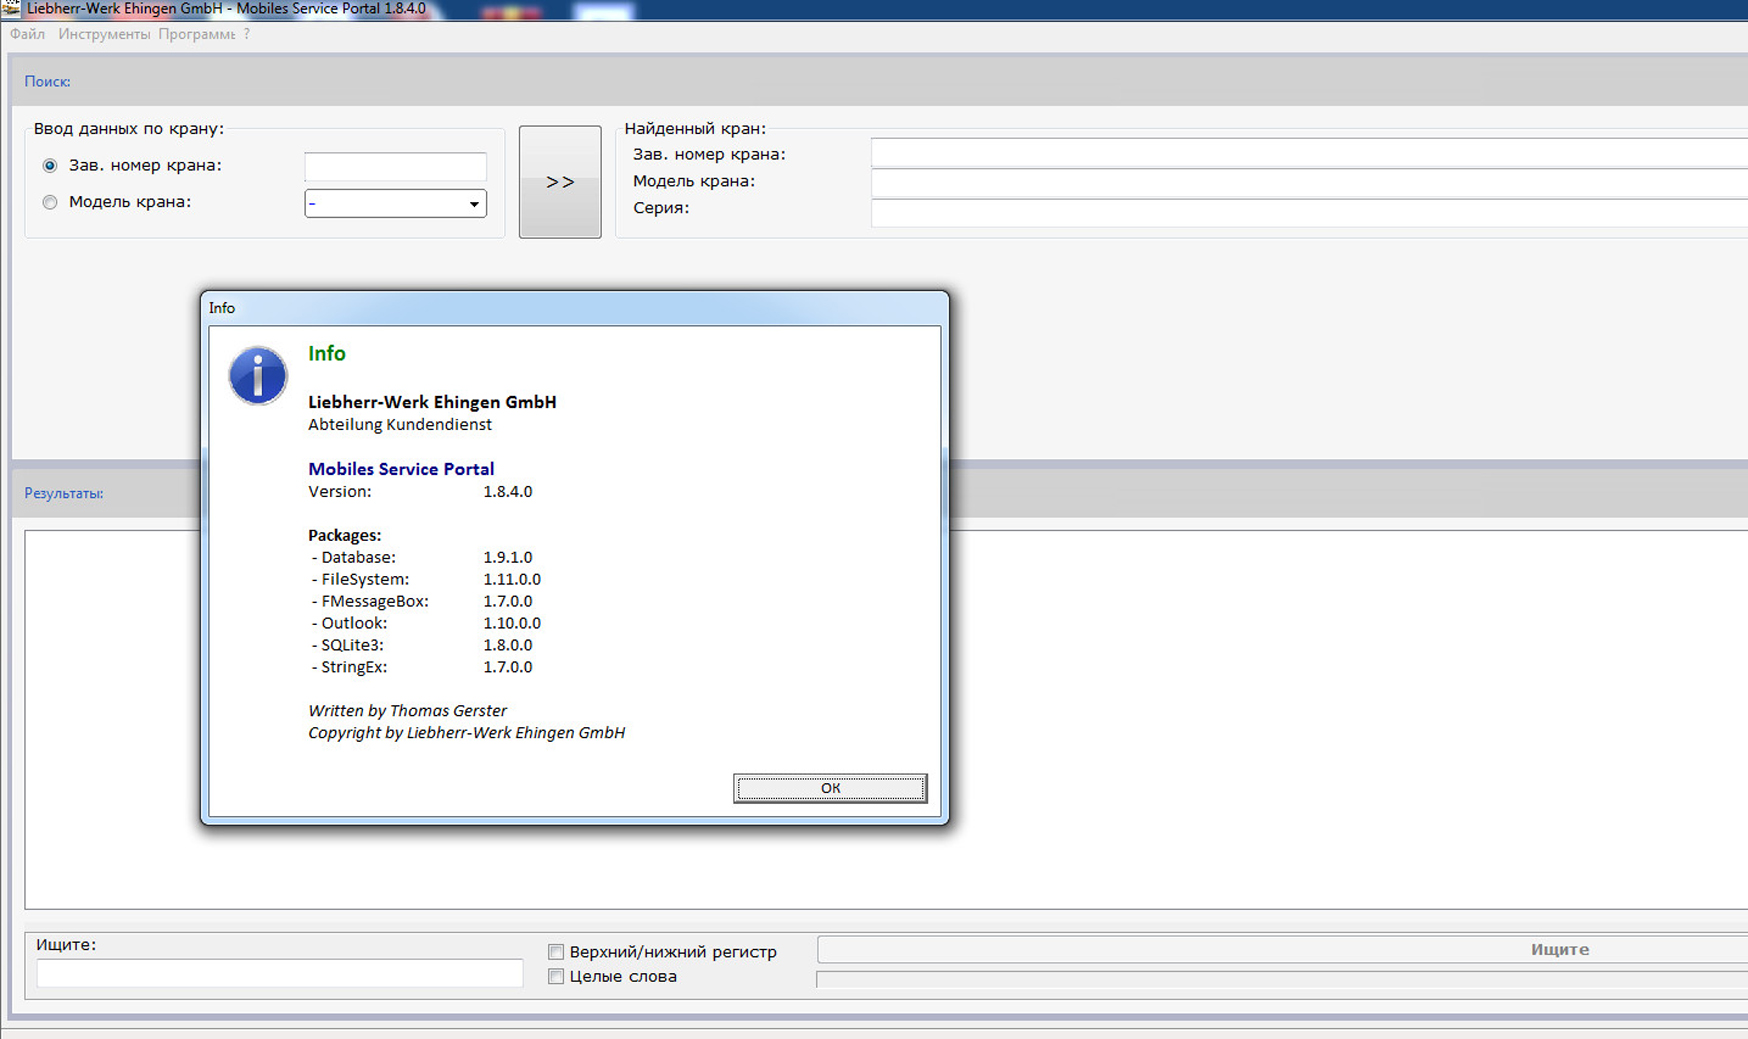Expand the Модель крана dropdown
The width and height of the screenshot is (1748, 1039).
tap(474, 204)
